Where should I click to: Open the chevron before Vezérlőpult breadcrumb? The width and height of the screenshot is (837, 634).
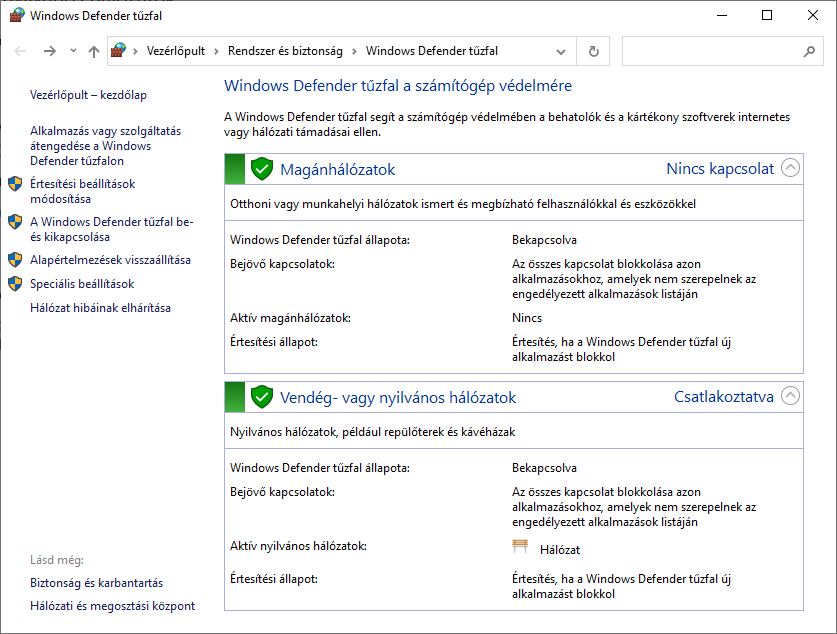[136, 51]
